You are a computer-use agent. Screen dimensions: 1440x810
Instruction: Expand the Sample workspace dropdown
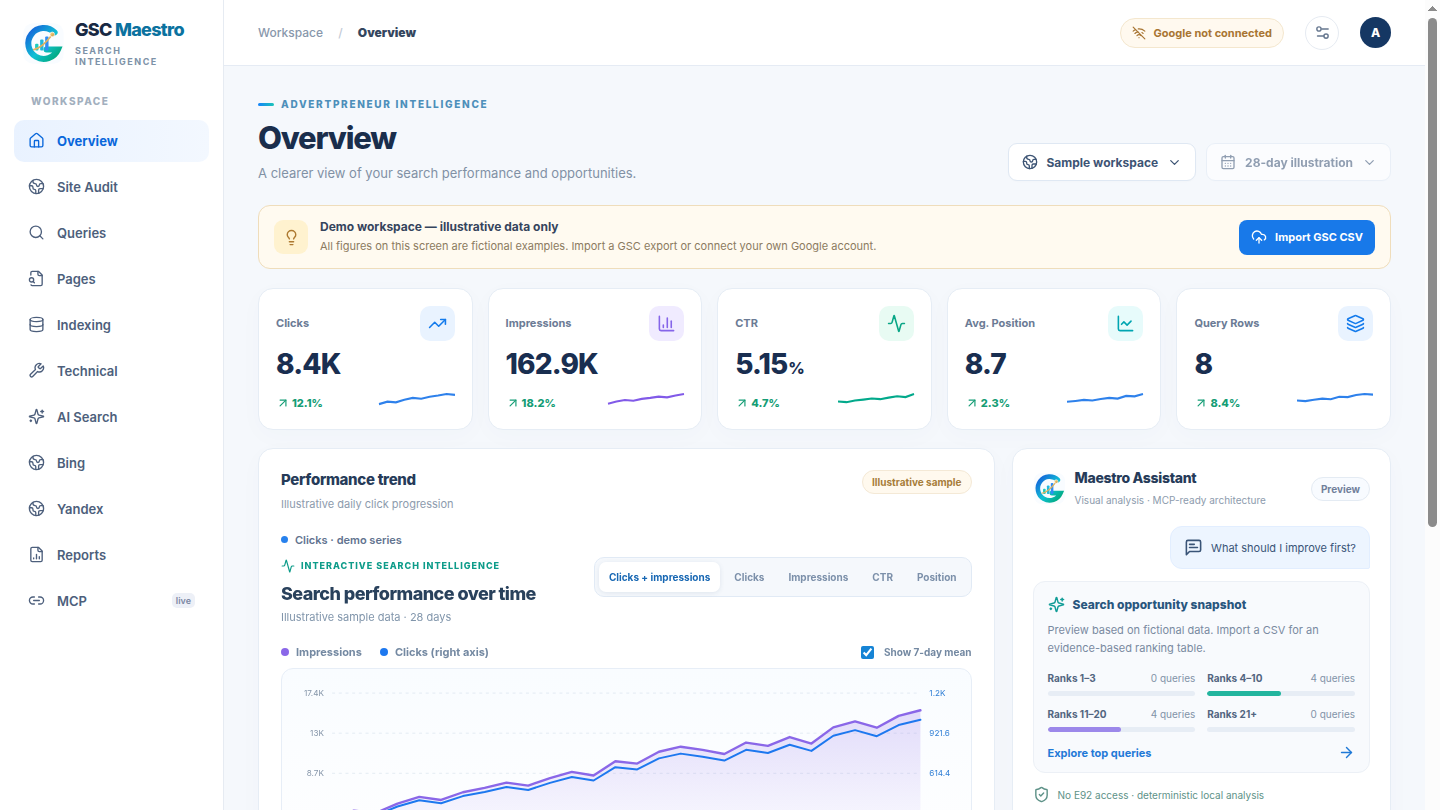(1101, 163)
